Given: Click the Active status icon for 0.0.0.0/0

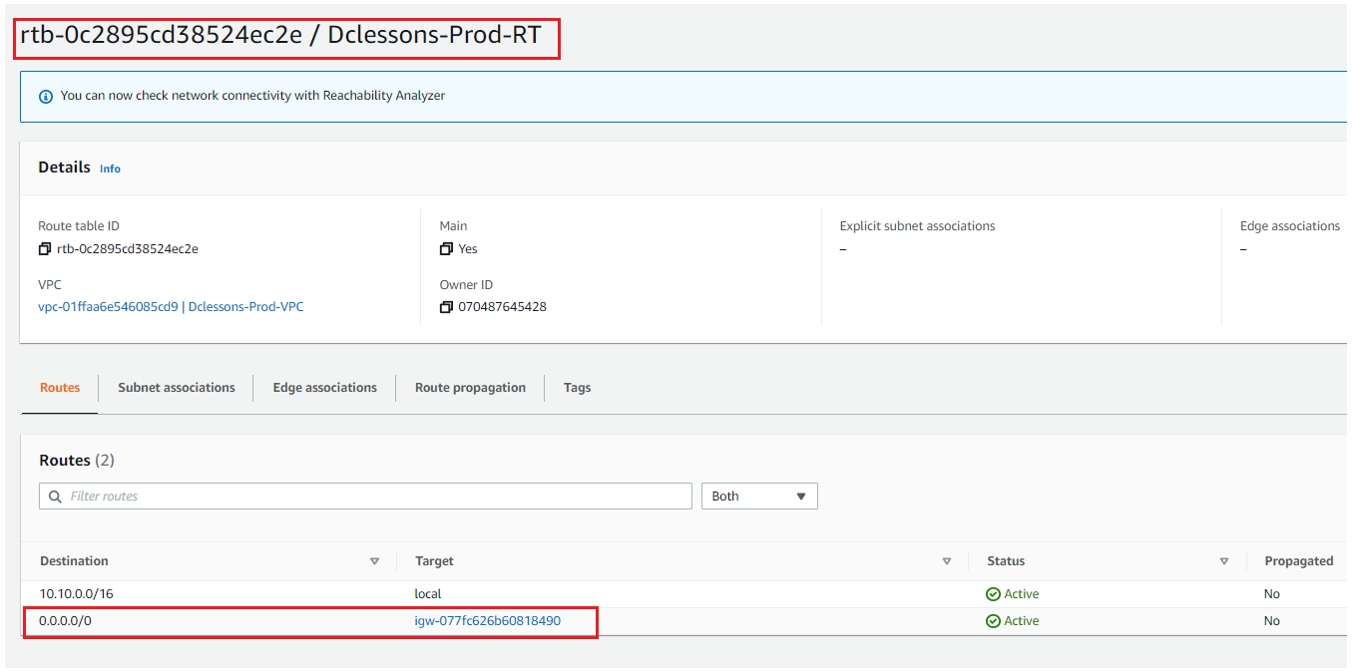Looking at the screenshot, I should (x=993, y=621).
